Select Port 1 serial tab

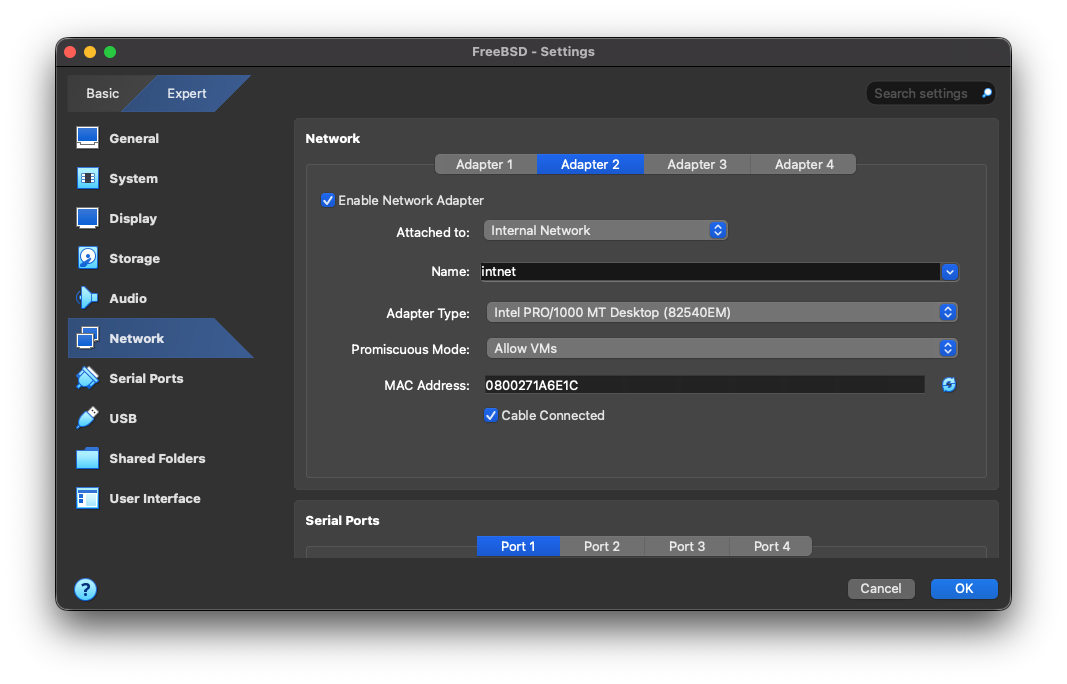pos(518,547)
